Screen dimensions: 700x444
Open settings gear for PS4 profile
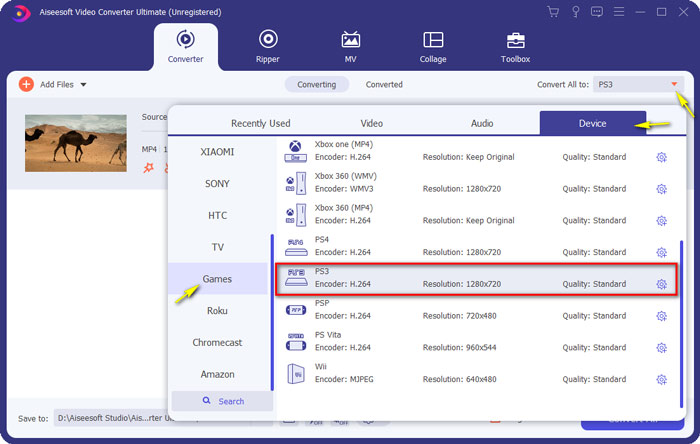tap(662, 252)
